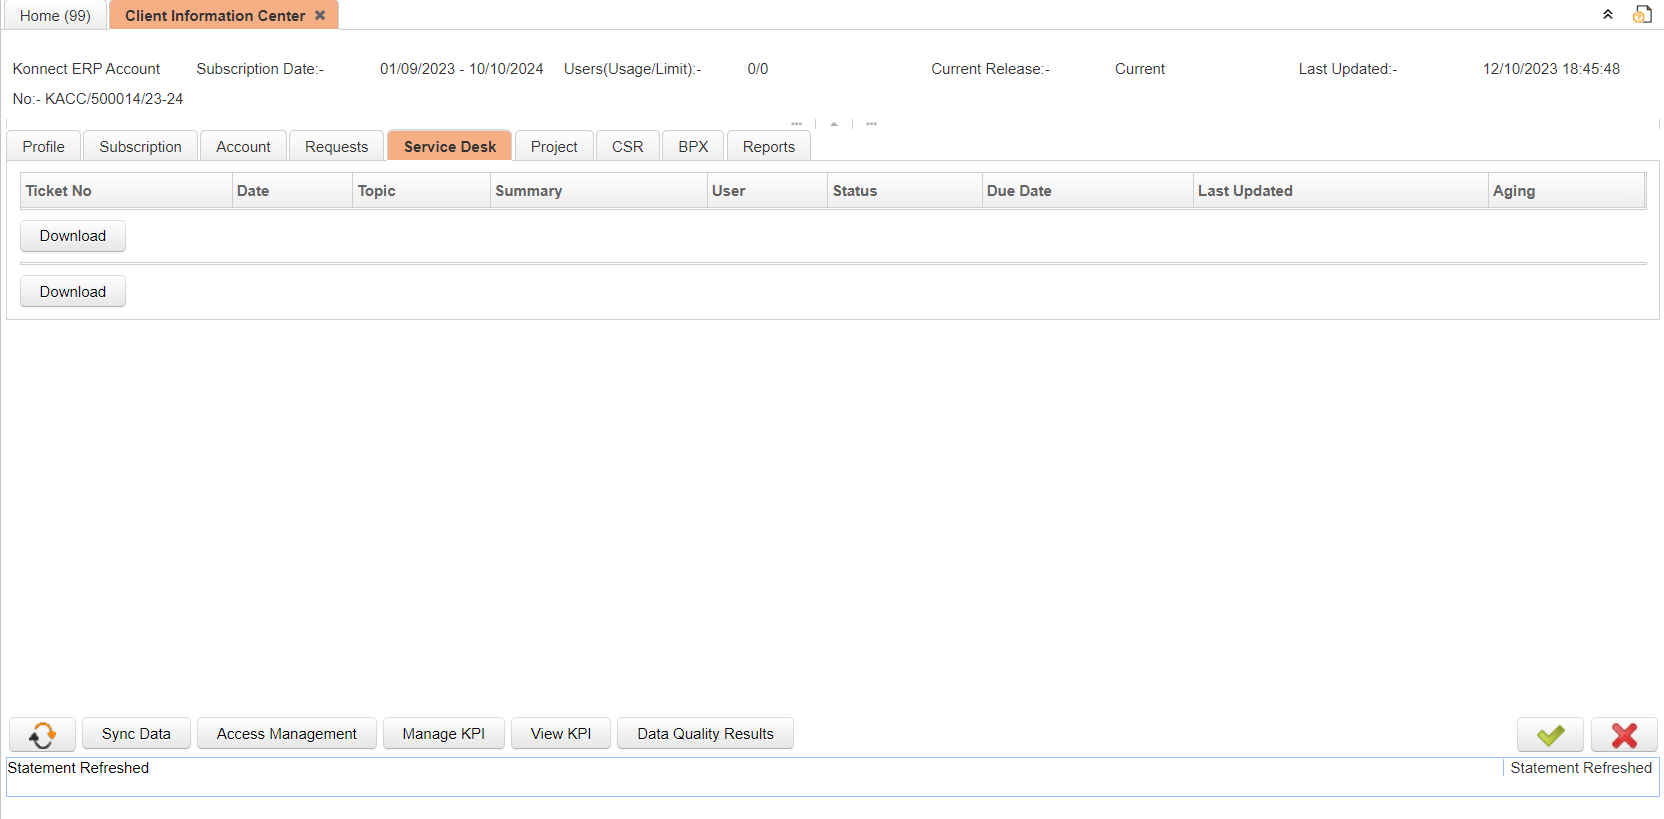Open the help document icon

1642,15
